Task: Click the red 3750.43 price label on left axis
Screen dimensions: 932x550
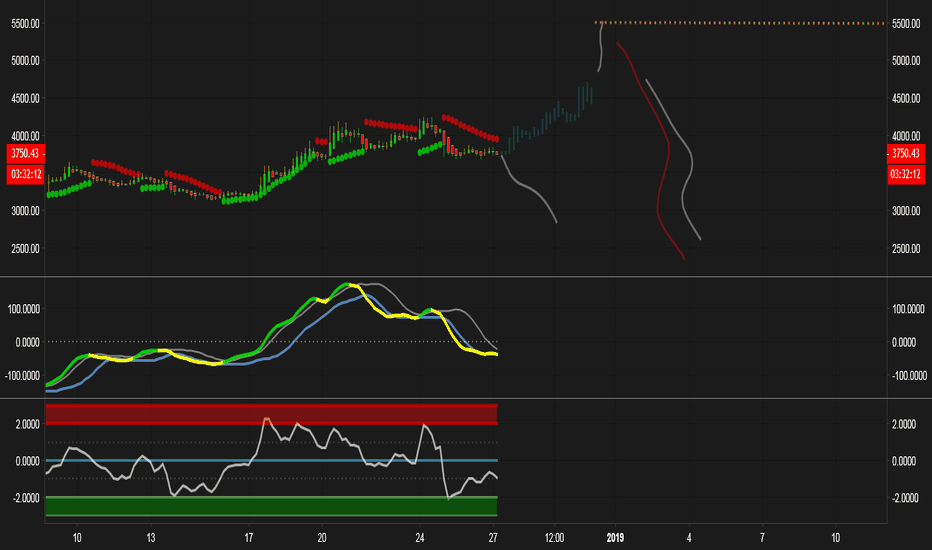Action: 26,153
